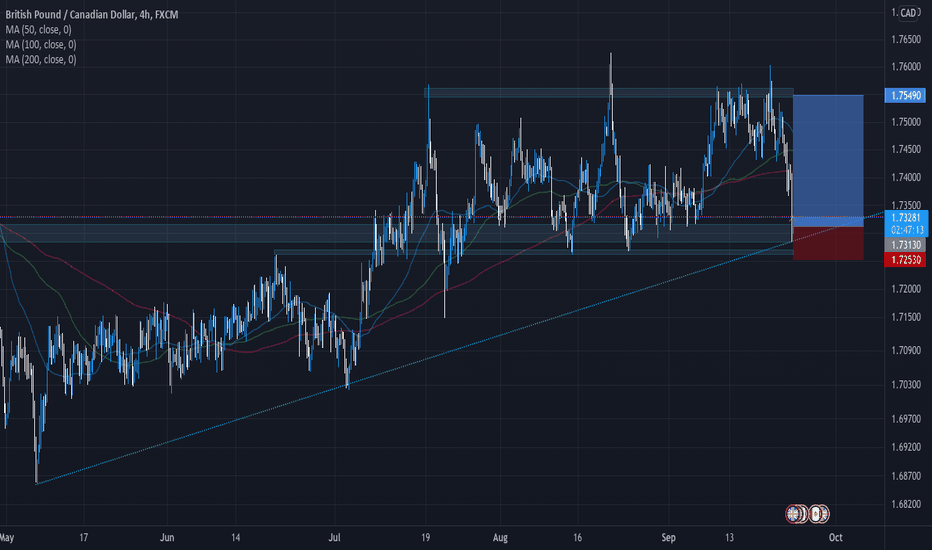Click the 02:47:13 candle countdown timer
Image resolution: width=932 pixels, height=550 pixels.
(906, 230)
